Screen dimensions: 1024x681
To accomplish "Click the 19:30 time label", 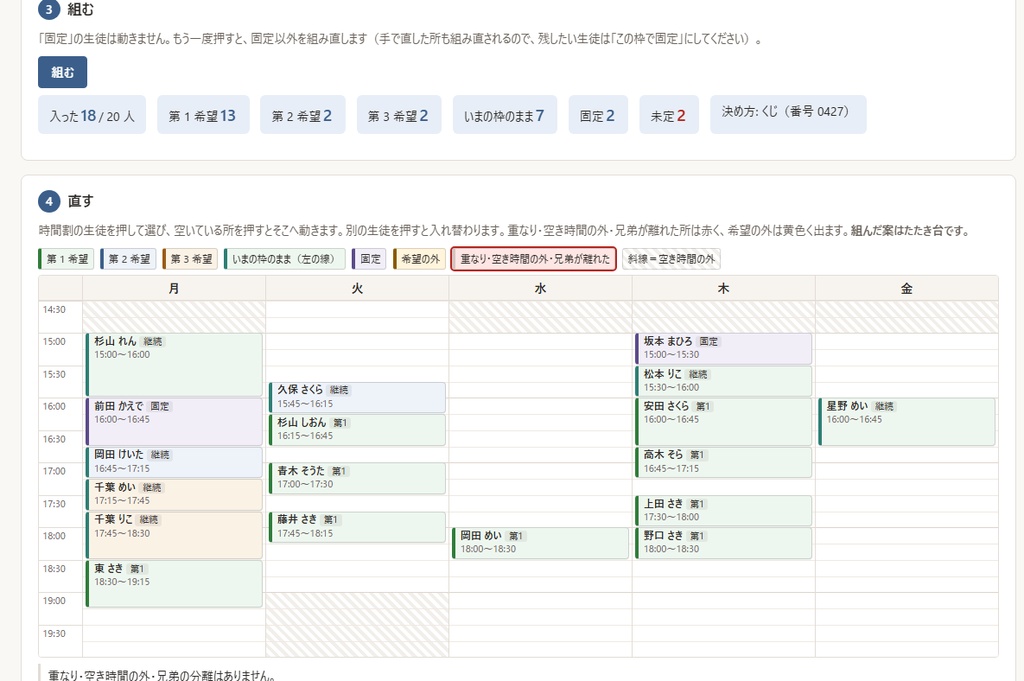I will [x=54, y=633].
